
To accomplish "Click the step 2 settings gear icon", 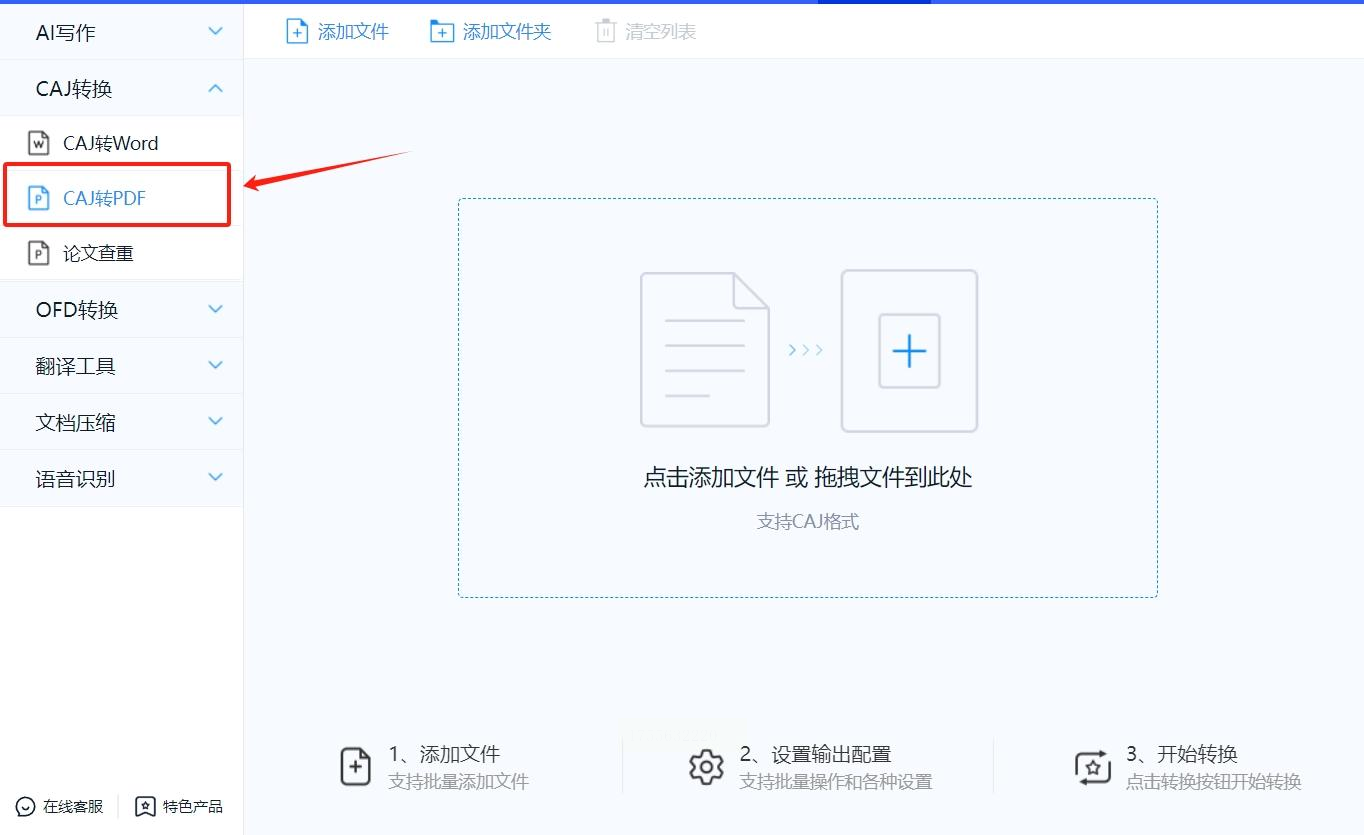I will point(707,767).
